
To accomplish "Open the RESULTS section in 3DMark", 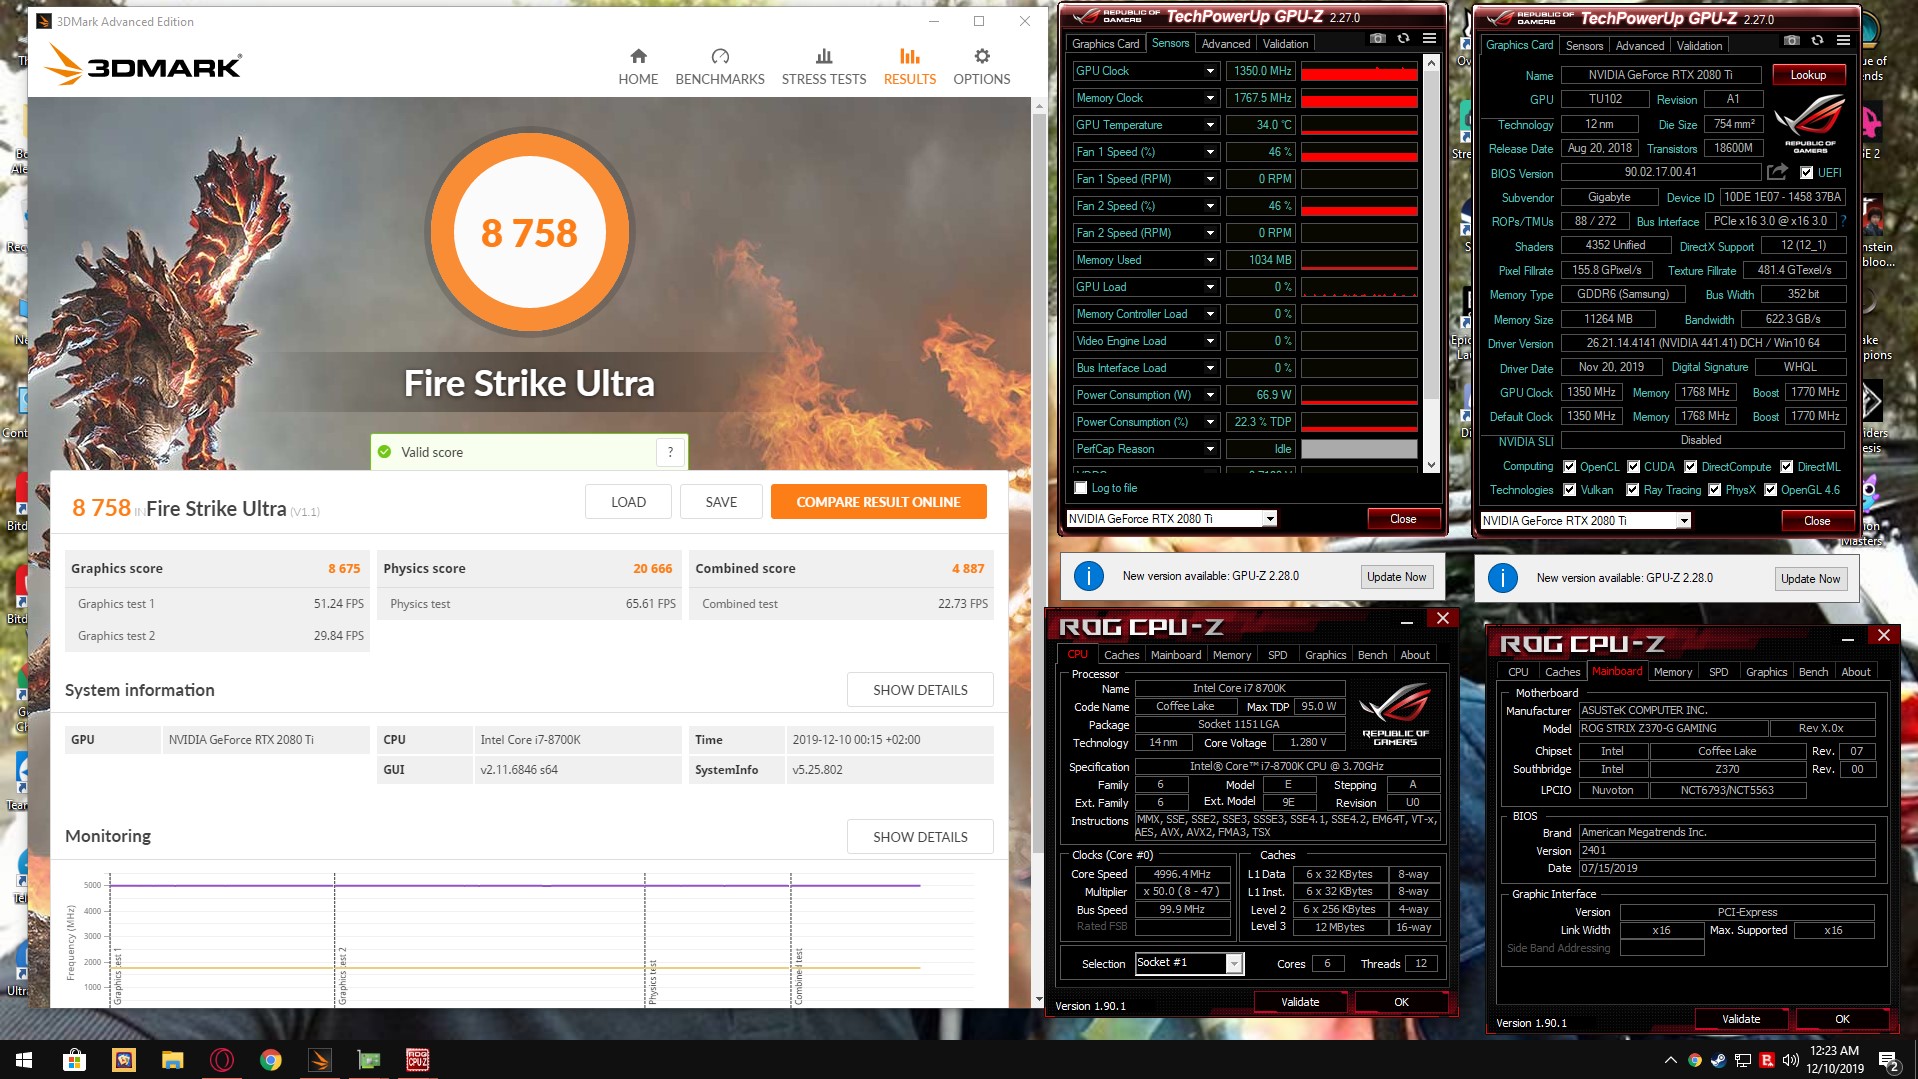I will pos(910,67).
